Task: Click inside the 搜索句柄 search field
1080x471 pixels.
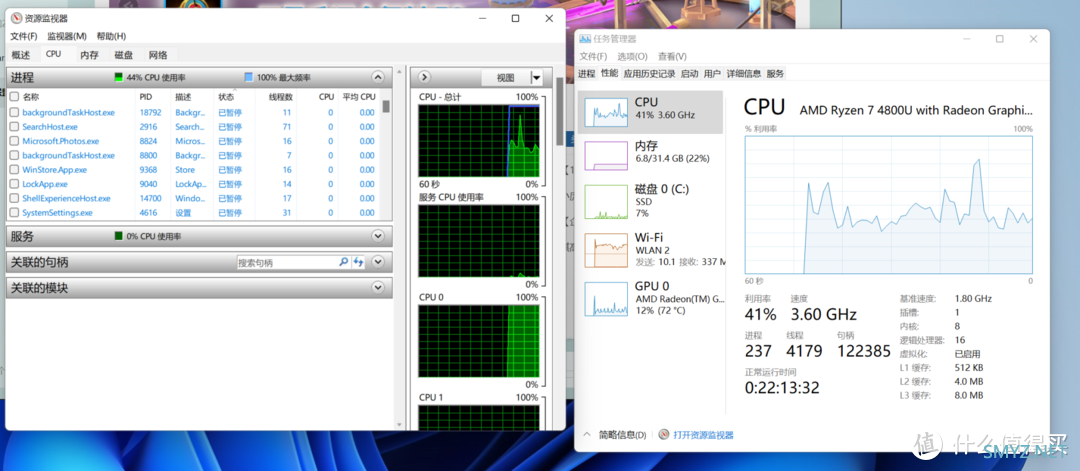Action: click(285, 262)
